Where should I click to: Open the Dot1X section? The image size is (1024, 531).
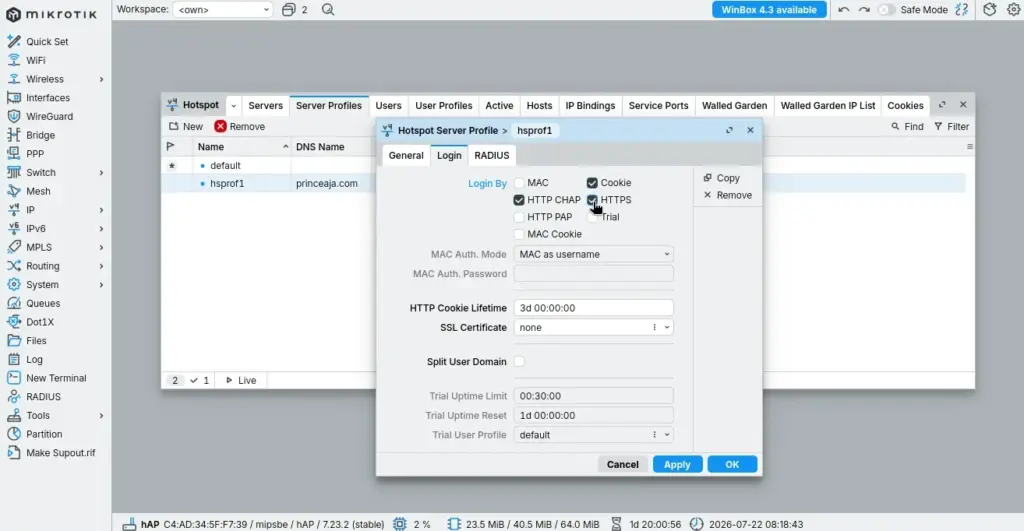click(x=39, y=322)
